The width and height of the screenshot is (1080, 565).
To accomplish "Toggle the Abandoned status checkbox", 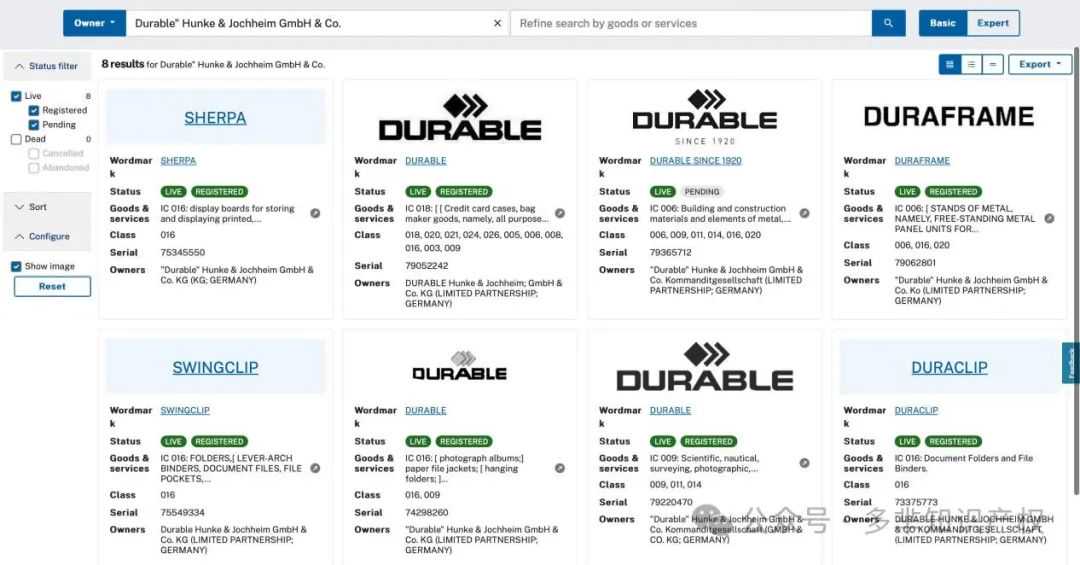I will click(x=33, y=167).
